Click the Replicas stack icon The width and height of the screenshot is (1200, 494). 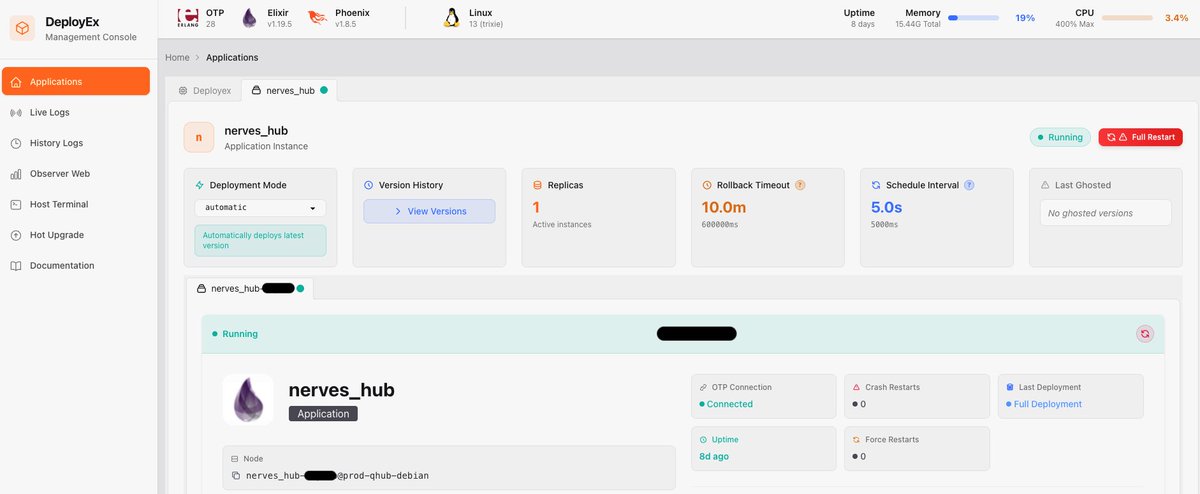pos(538,185)
